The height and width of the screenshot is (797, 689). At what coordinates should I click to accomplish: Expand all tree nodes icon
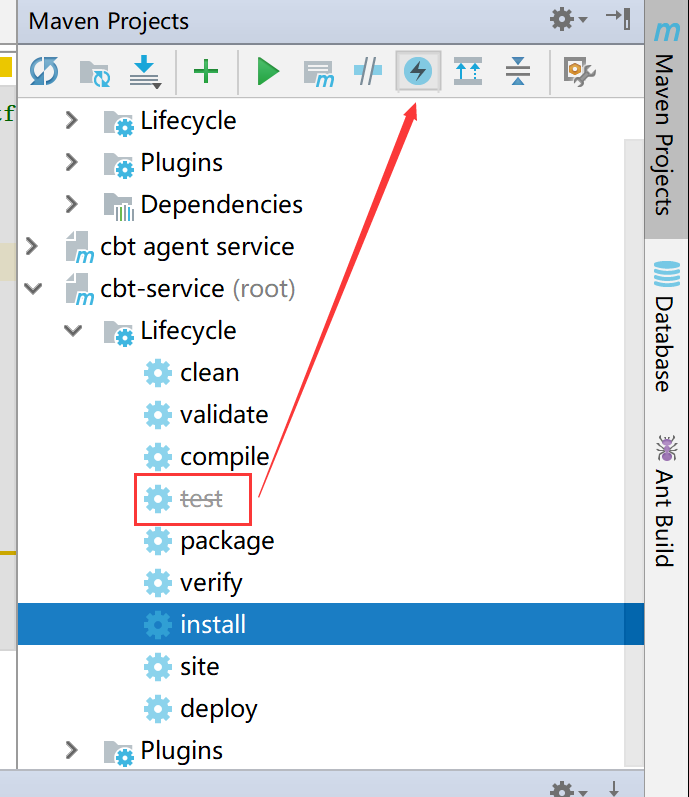pyautogui.click(x=467, y=71)
